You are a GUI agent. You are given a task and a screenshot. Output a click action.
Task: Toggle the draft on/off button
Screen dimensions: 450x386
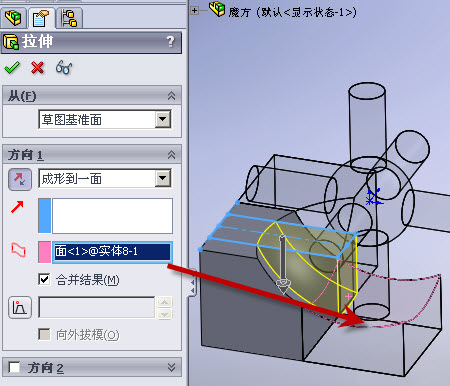[x=20, y=307]
